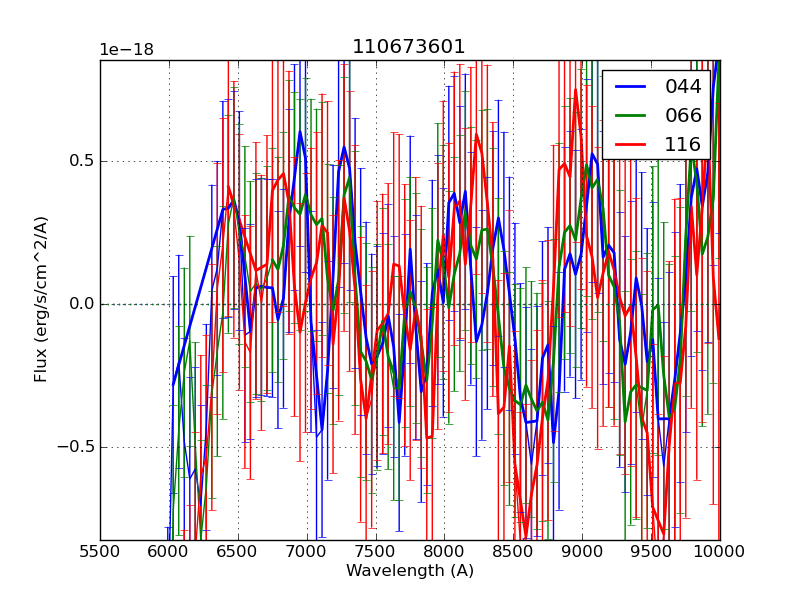Click the 8500 x-axis tick label
Image resolution: width=800 pixels, height=600 pixels.
[x=513, y=551]
